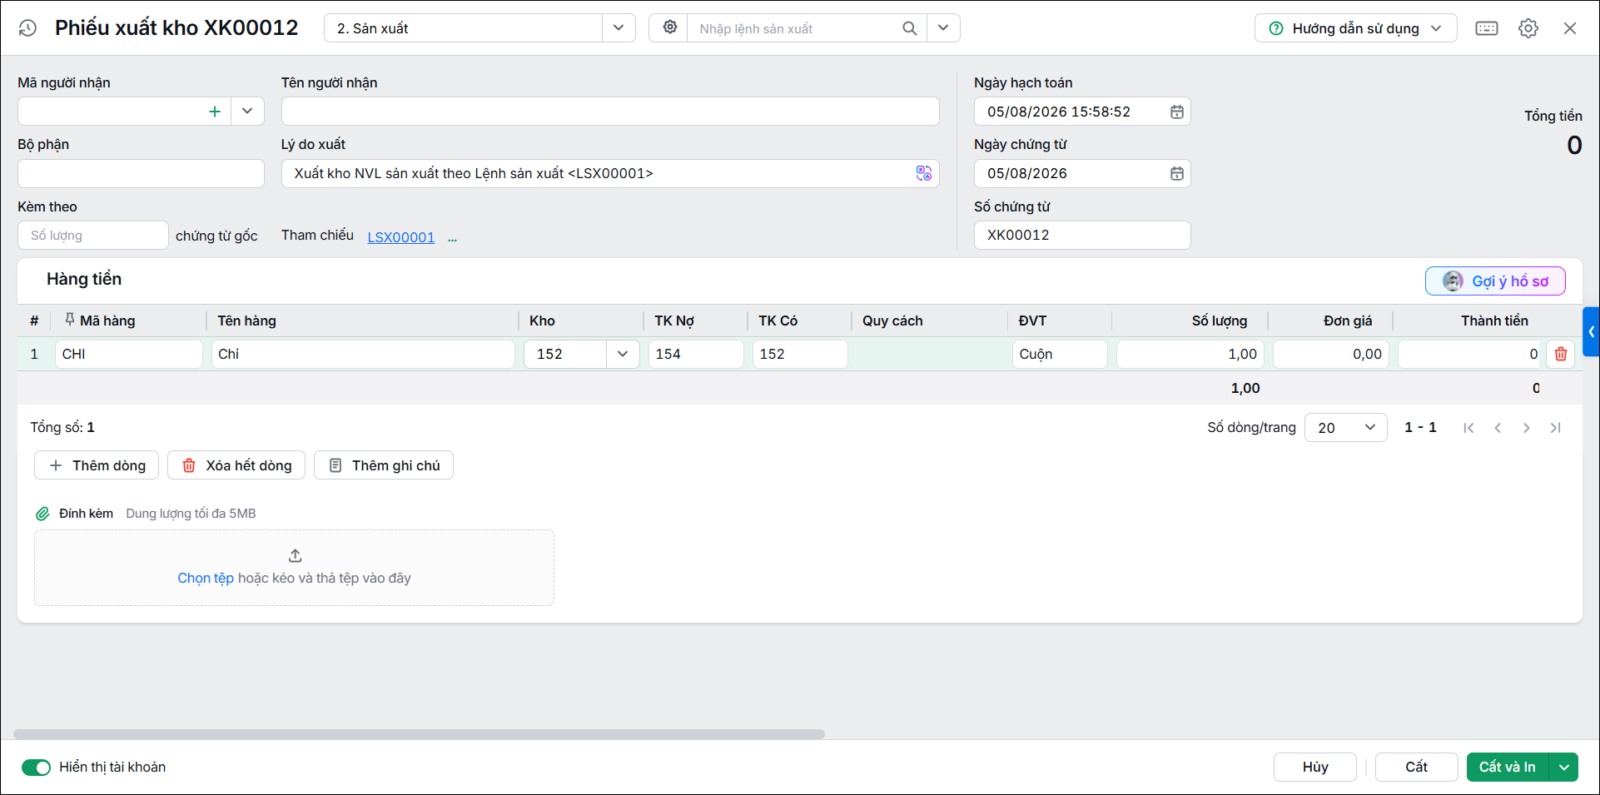Open the LSX00001 reference link
The width and height of the screenshot is (1600, 795).
point(401,237)
